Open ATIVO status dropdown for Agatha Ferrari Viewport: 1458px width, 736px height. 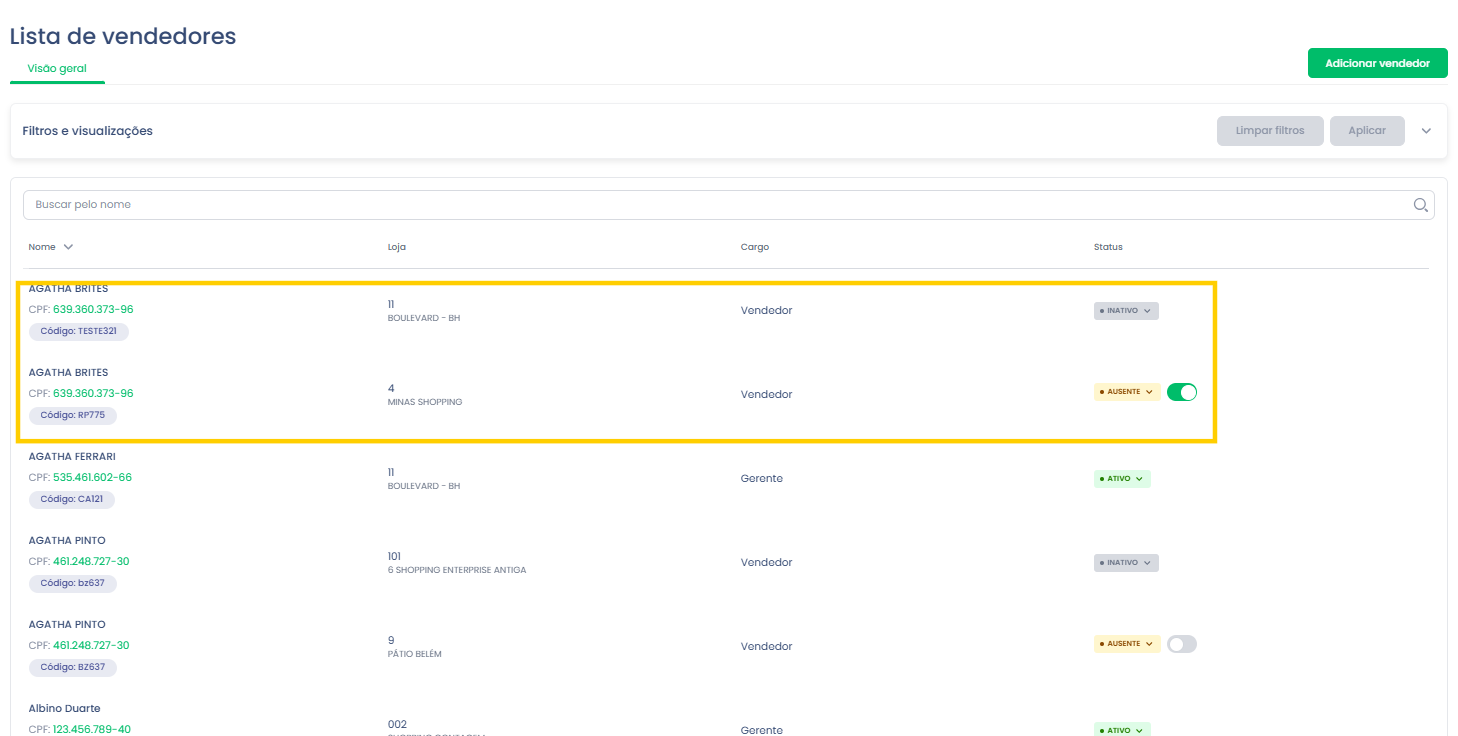[x=1122, y=479]
